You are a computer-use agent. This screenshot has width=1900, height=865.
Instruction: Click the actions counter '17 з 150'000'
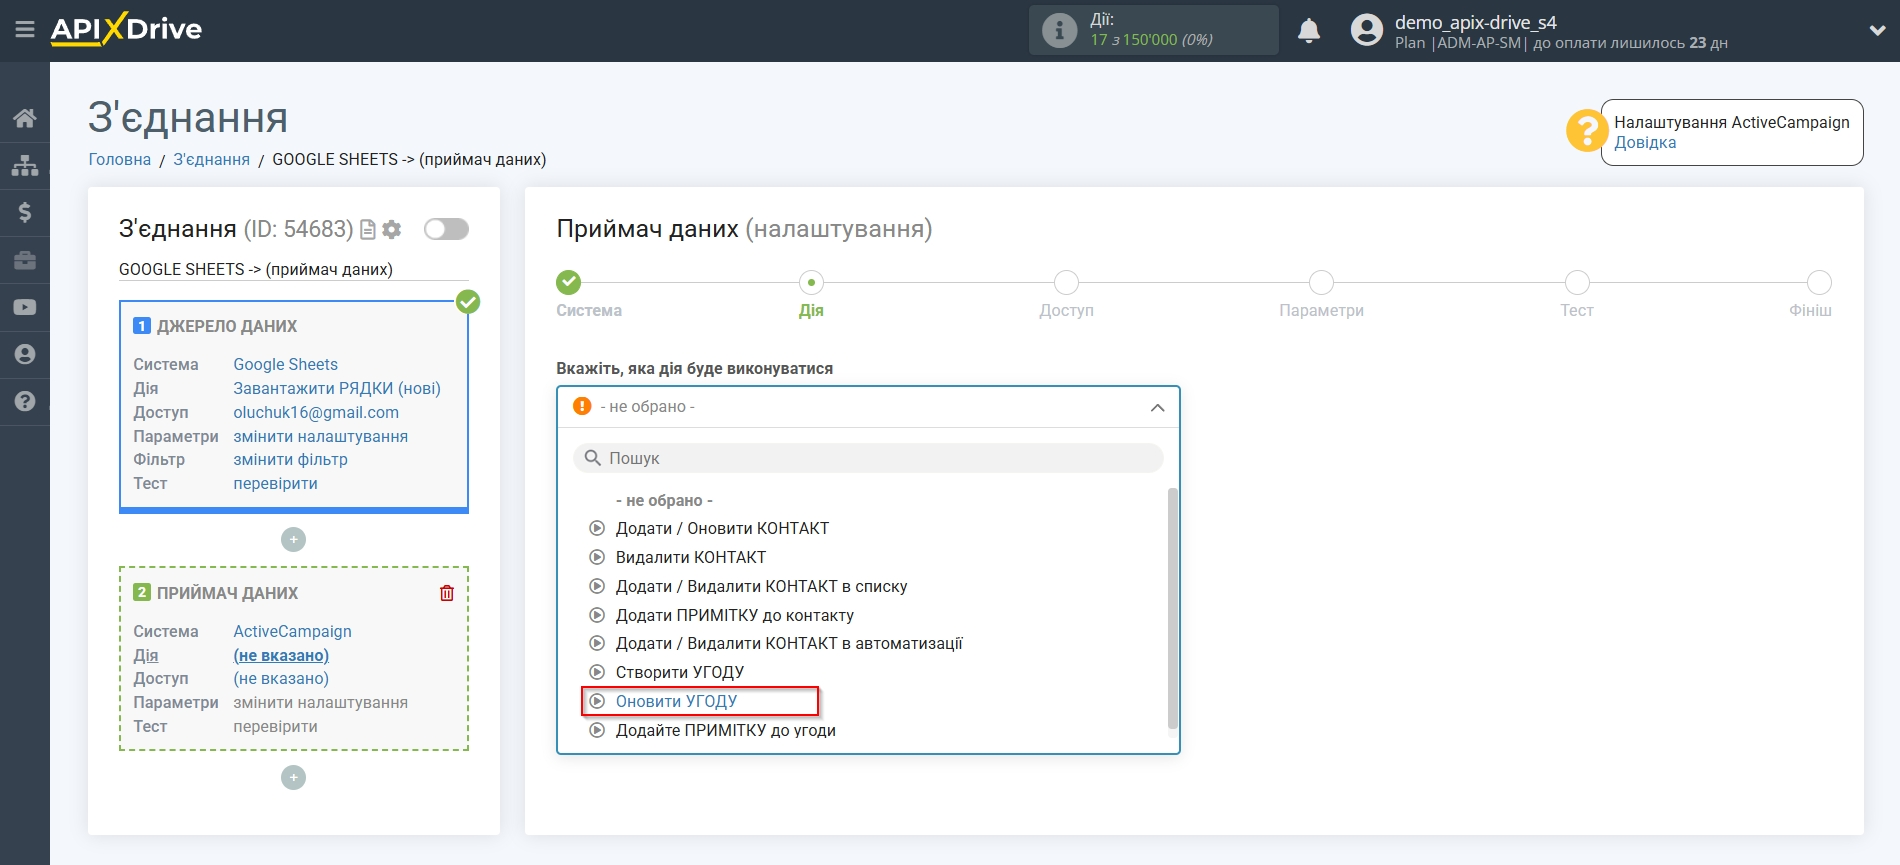[x=1133, y=40]
